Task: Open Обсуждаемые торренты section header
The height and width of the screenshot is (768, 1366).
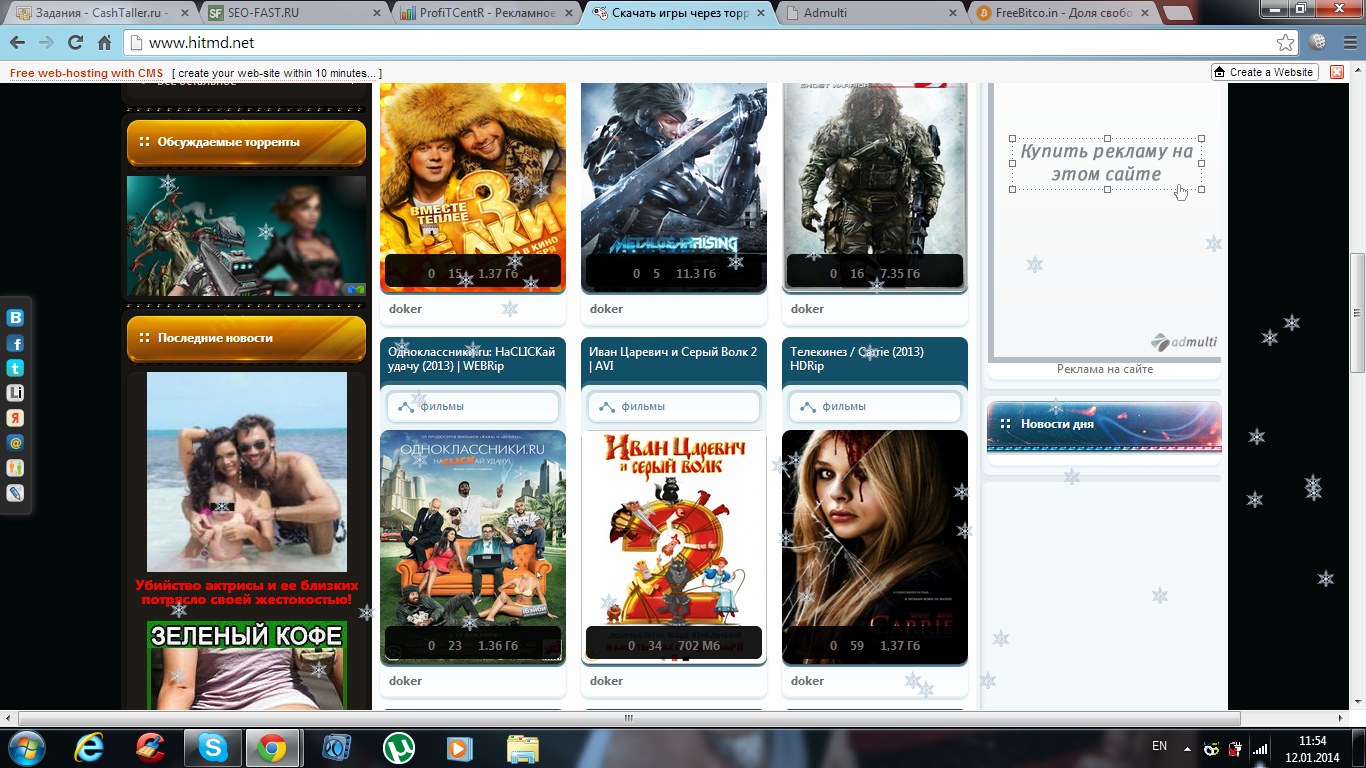Action: coord(246,142)
